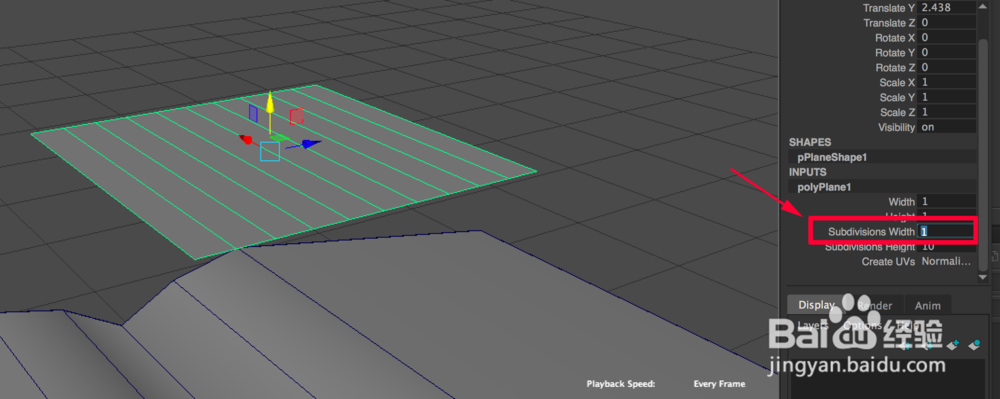Grab the red X-axis translate arrow

tap(246, 139)
